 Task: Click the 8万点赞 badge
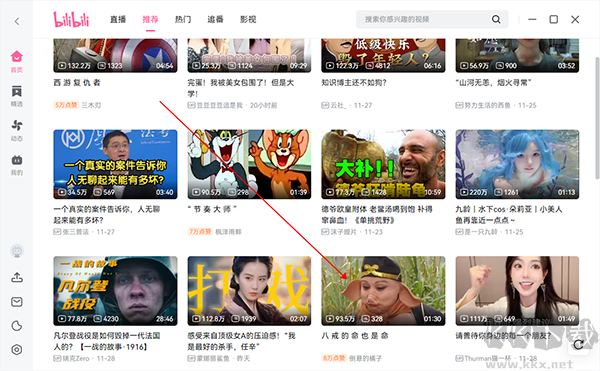click(x=334, y=358)
